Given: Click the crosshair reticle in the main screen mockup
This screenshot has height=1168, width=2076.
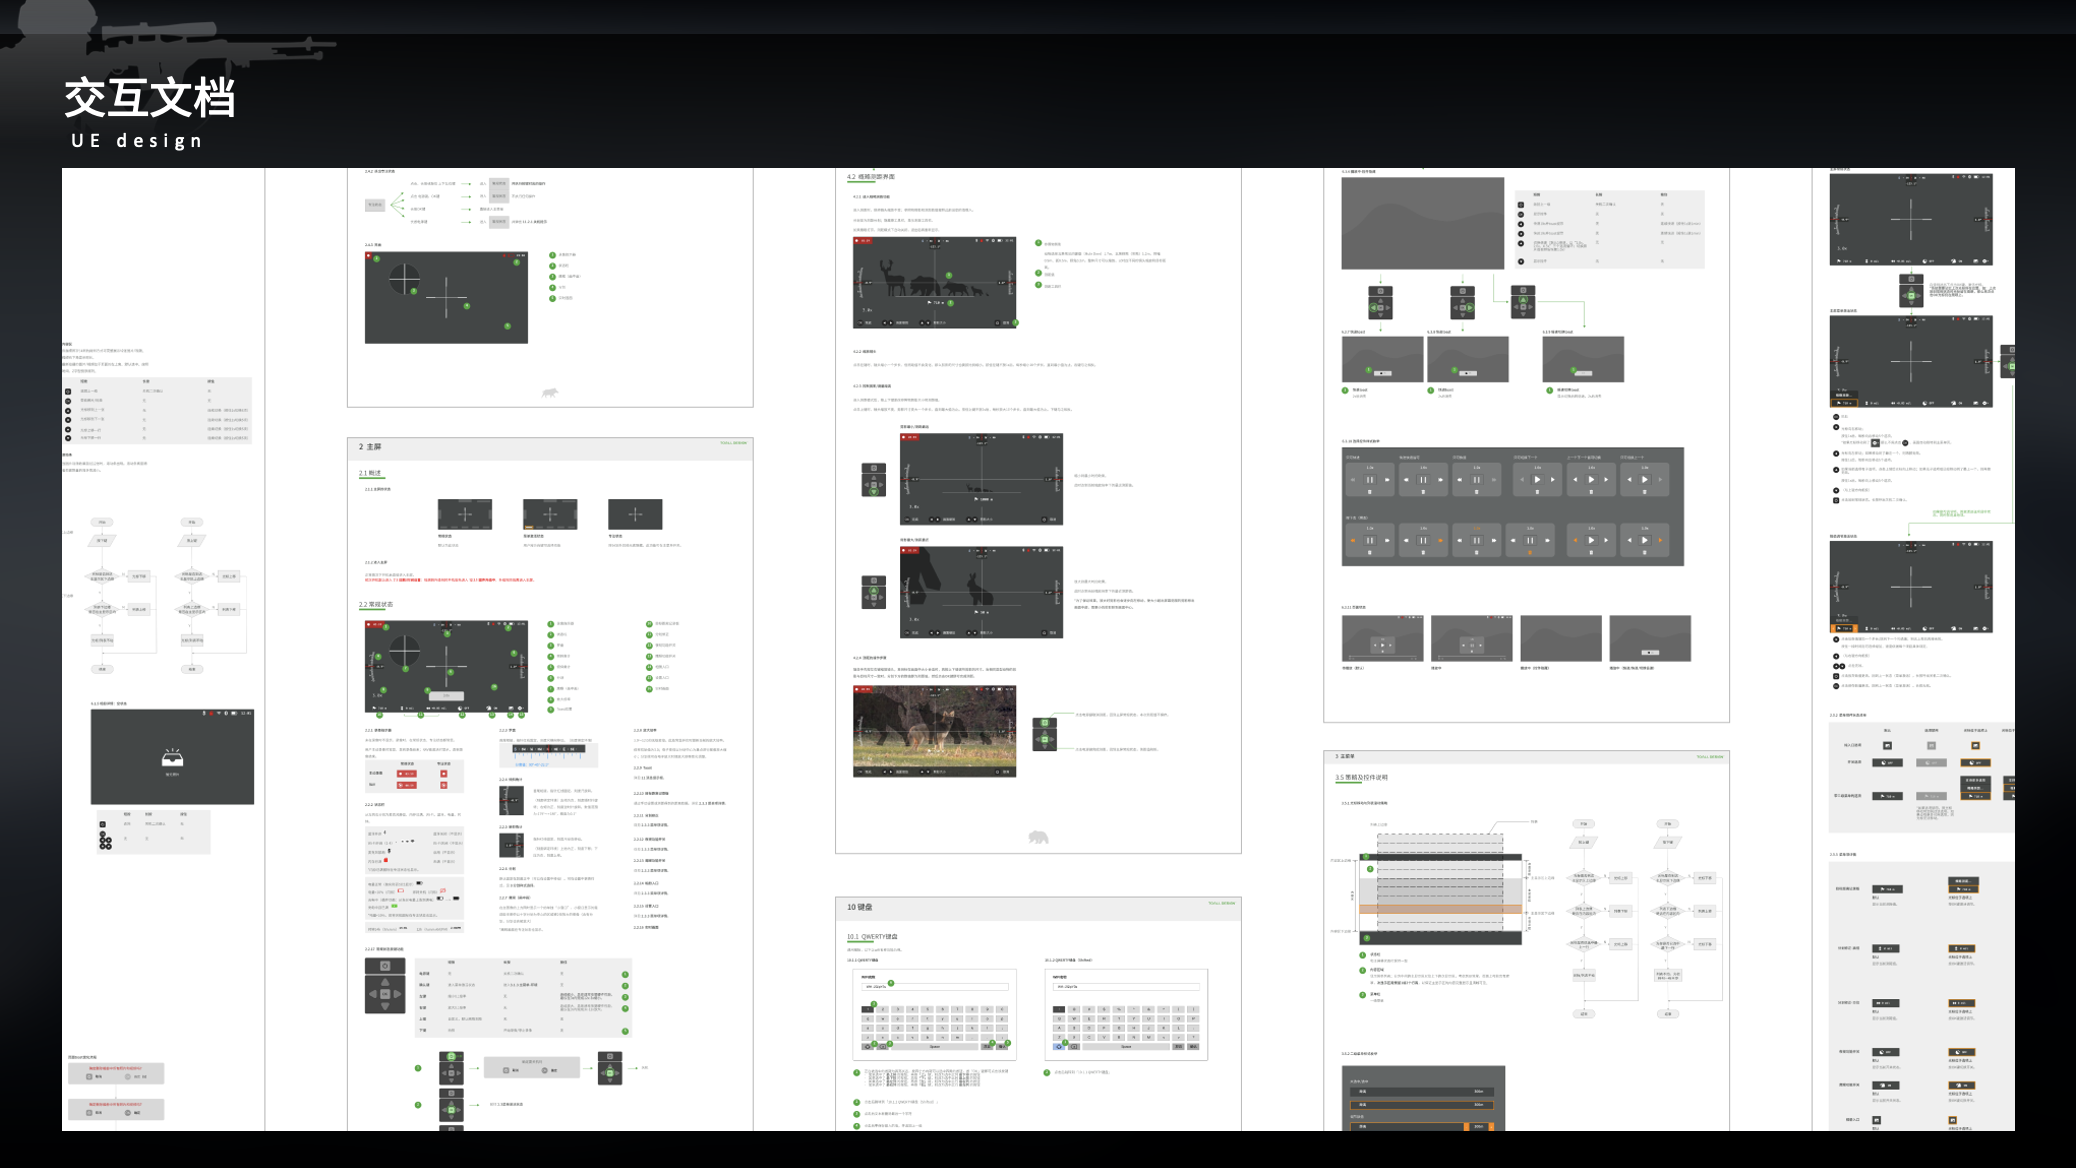Looking at the screenshot, I should tap(446, 667).
